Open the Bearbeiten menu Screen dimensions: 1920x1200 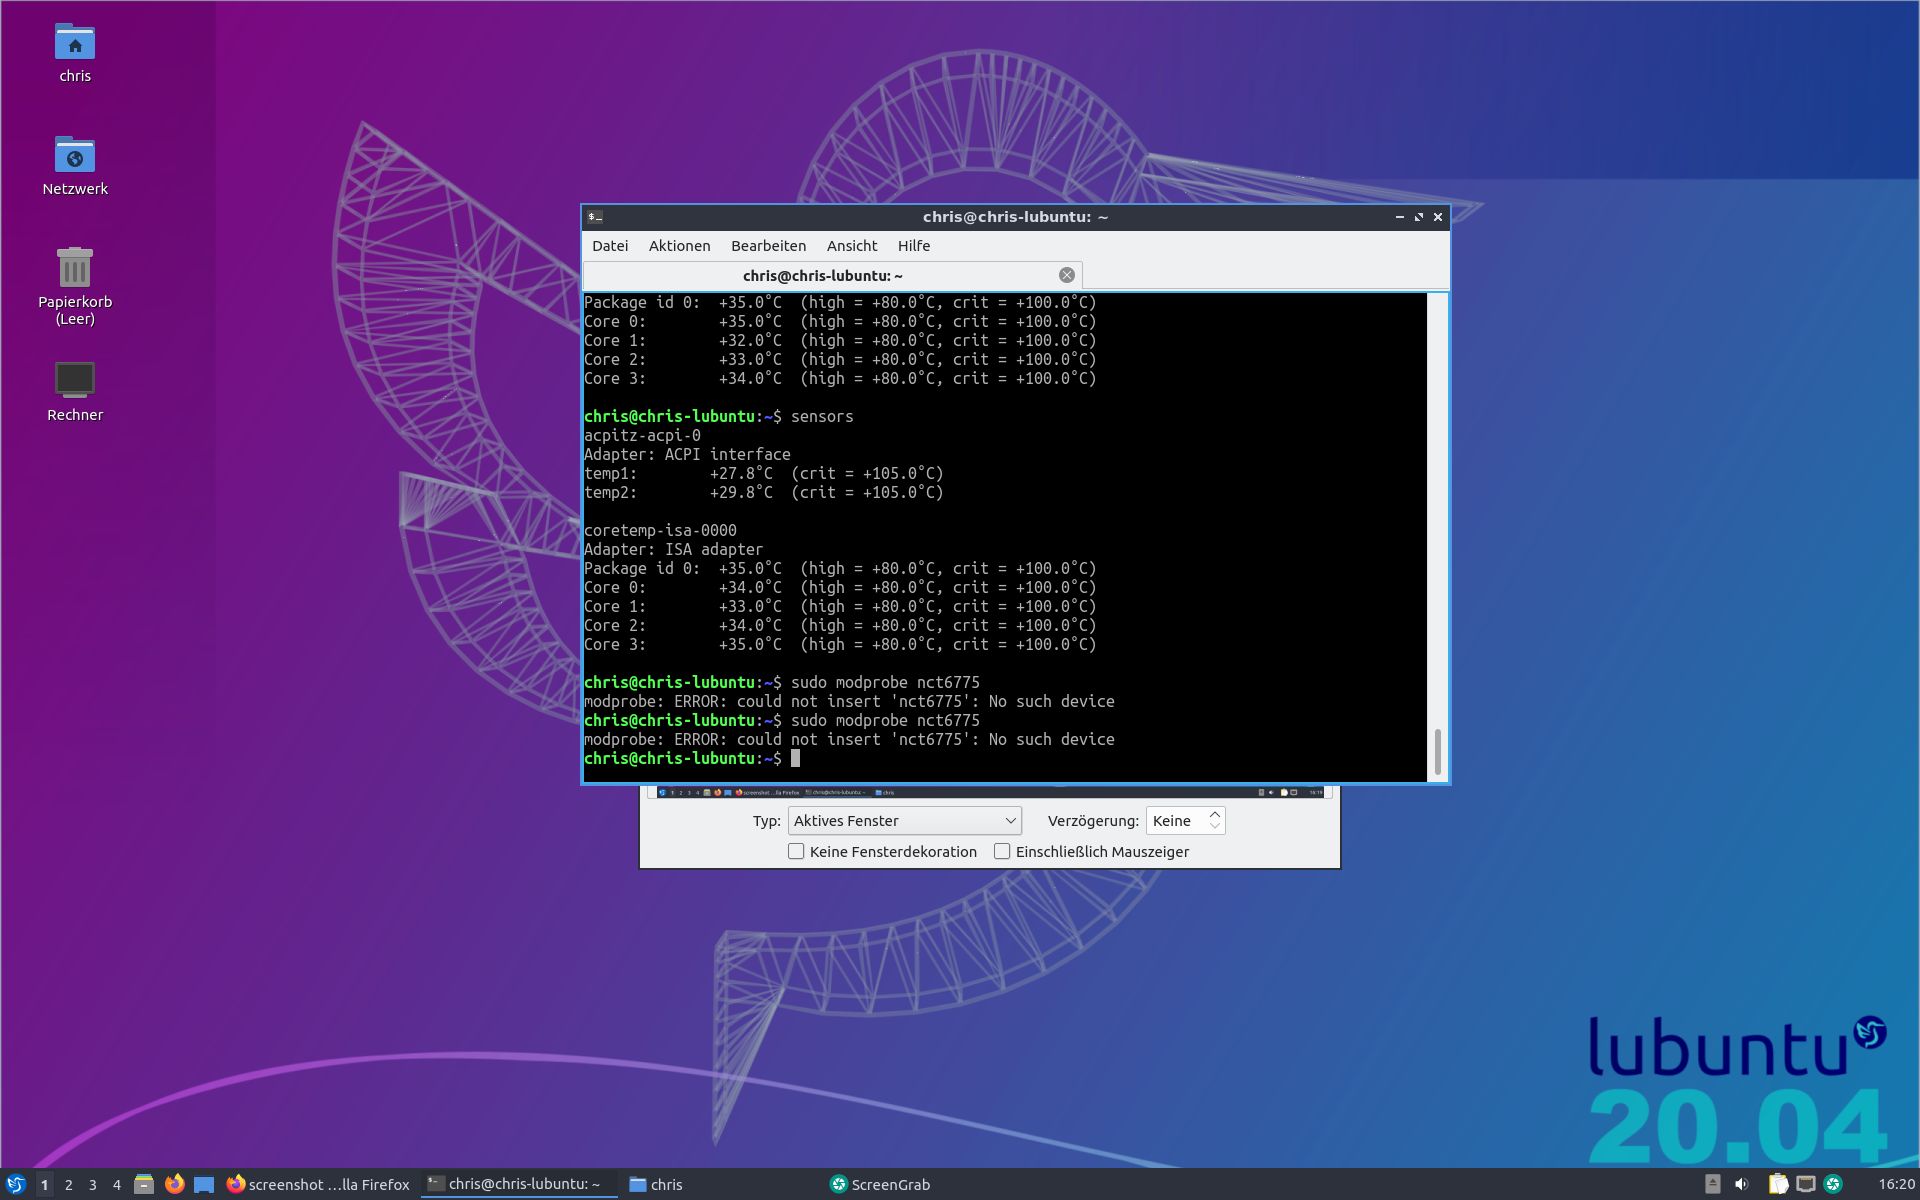coord(768,246)
